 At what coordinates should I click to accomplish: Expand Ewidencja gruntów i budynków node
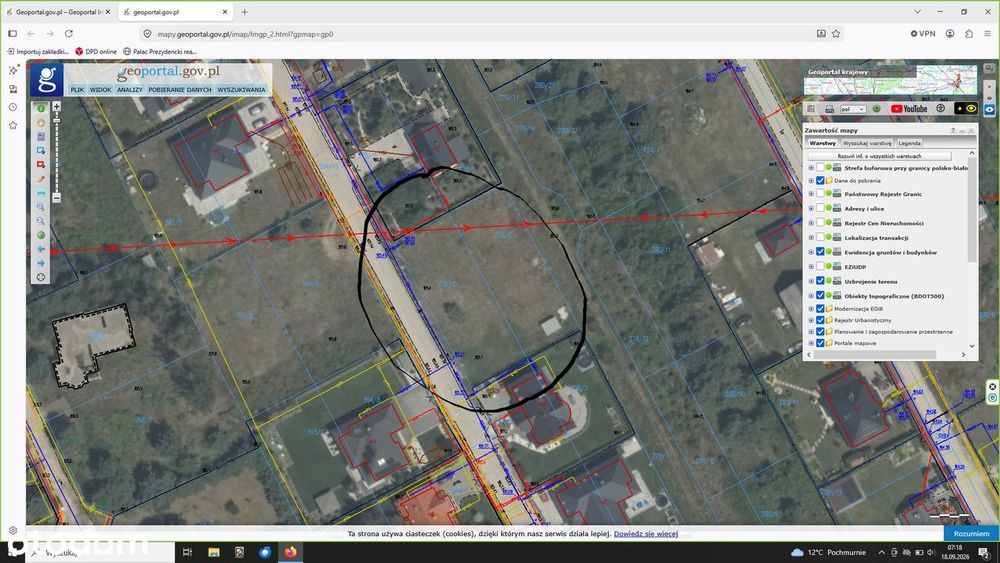click(811, 252)
